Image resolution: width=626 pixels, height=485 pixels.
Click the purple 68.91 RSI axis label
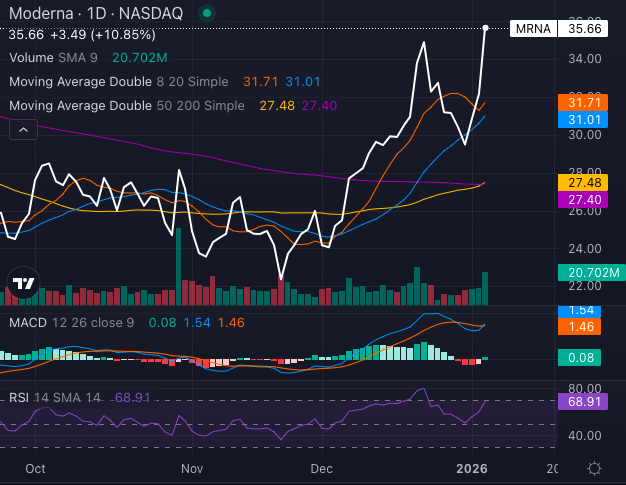click(x=588, y=401)
